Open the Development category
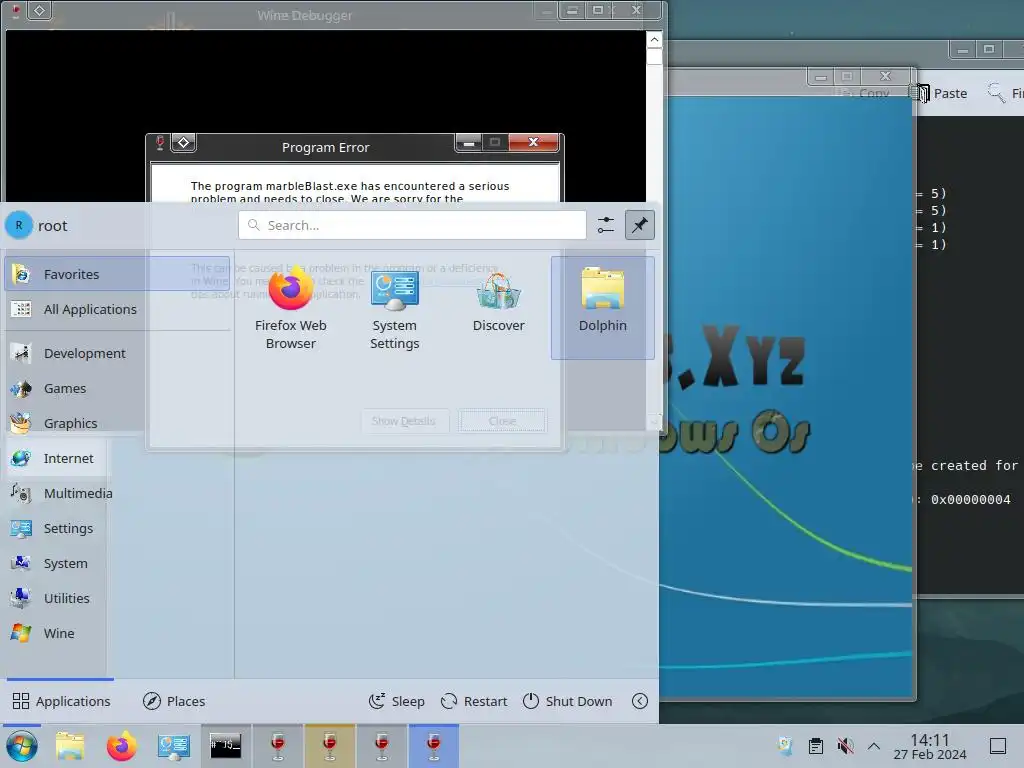 click(x=118, y=353)
